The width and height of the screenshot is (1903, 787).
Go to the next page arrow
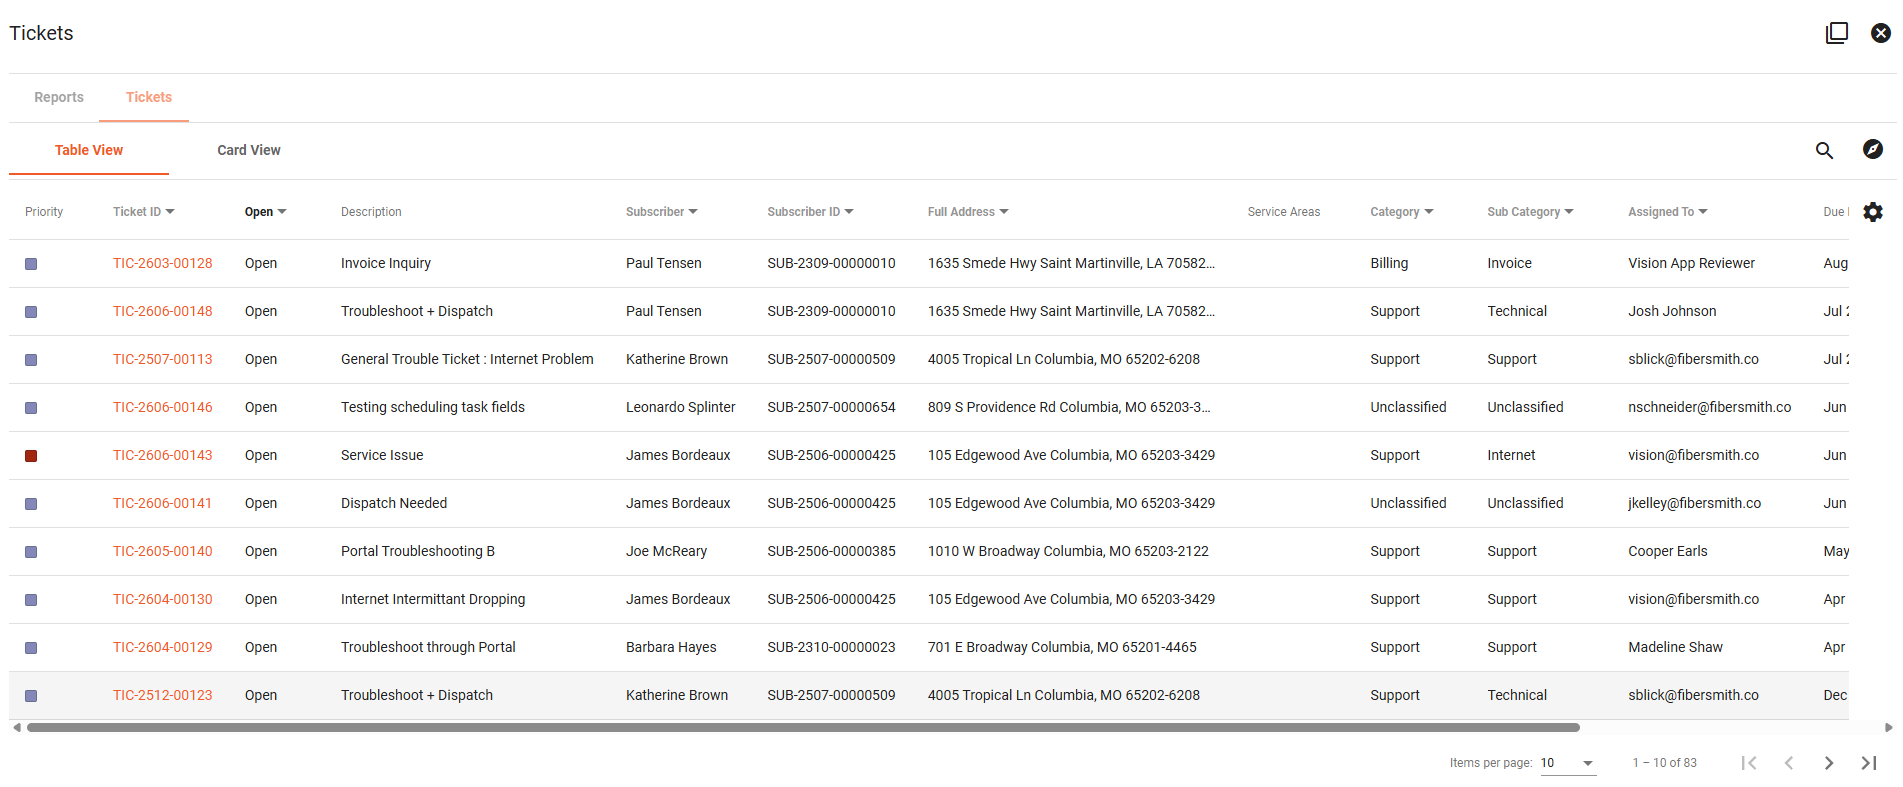point(1829,763)
